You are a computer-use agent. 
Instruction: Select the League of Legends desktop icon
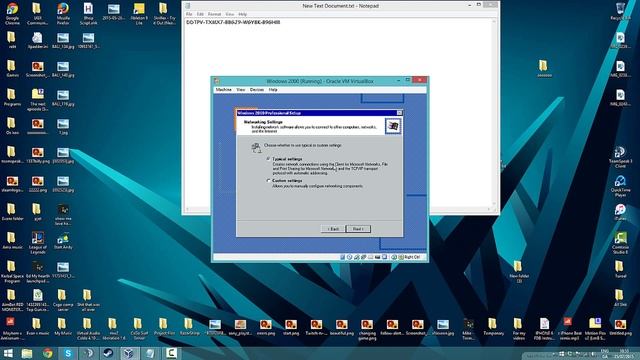(x=38, y=243)
